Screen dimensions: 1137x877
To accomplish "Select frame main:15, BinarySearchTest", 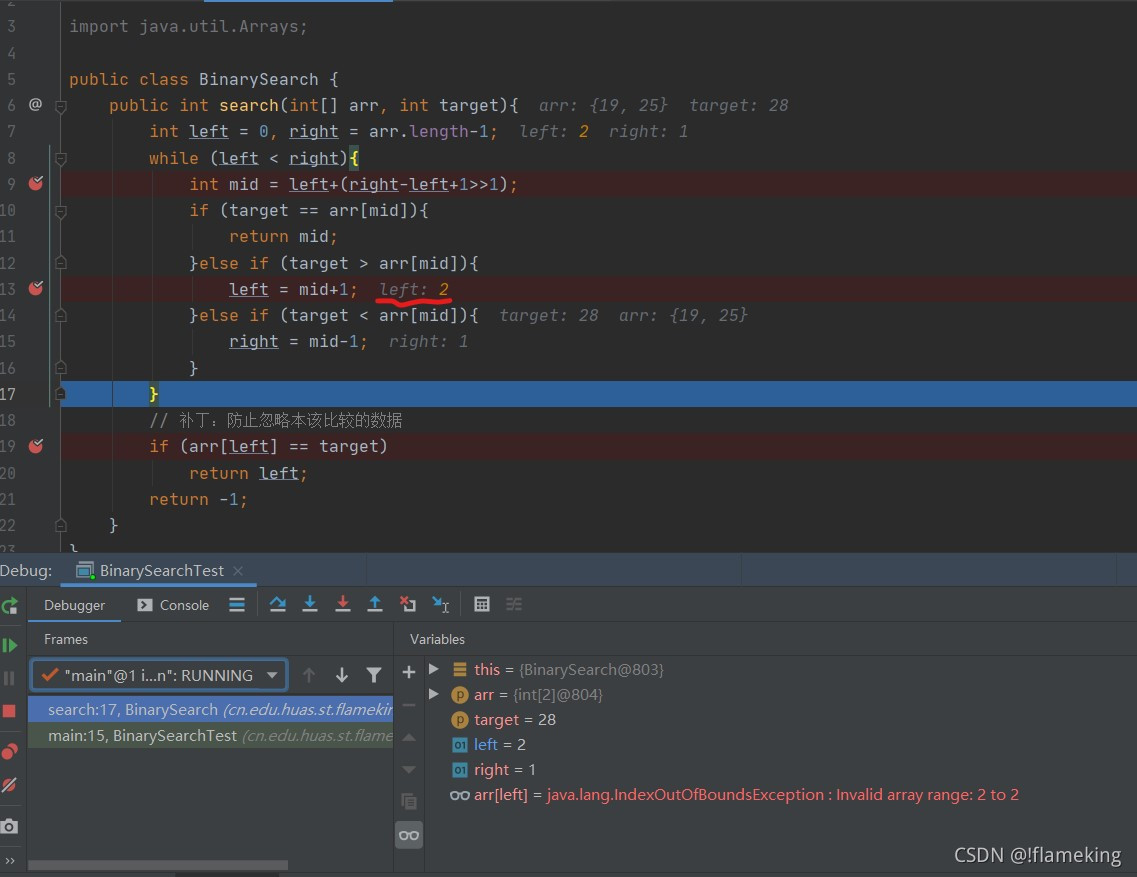I will [210, 736].
